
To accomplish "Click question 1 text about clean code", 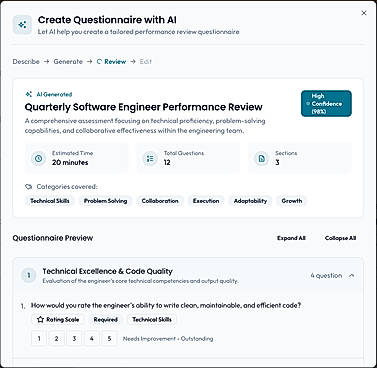I will click(x=166, y=305).
